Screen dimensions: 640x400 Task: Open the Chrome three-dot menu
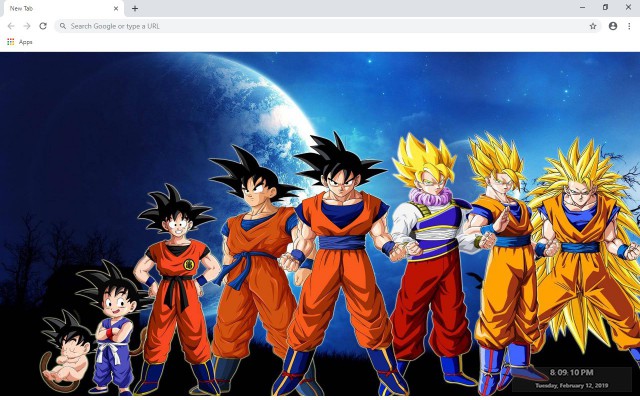tap(629, 26)
